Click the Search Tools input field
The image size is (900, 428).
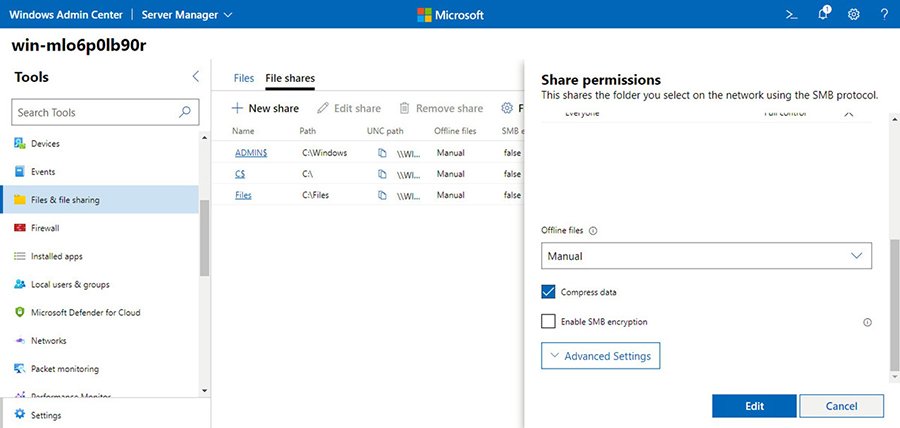[95, 112]
